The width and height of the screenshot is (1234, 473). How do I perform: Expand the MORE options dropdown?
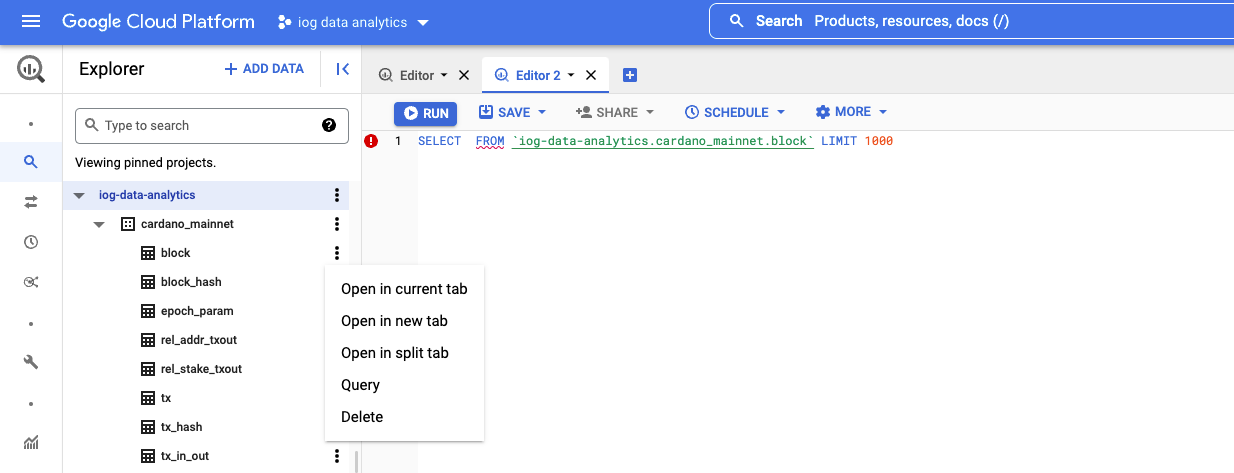pyautogui.click(x=883, y=113)
